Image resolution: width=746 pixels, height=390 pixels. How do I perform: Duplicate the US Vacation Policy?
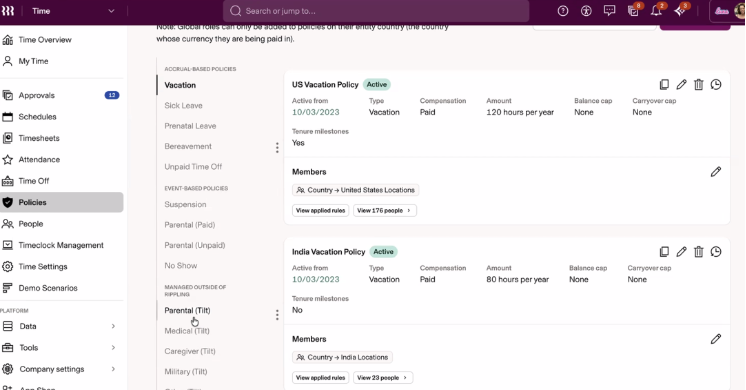pos(664,85)
